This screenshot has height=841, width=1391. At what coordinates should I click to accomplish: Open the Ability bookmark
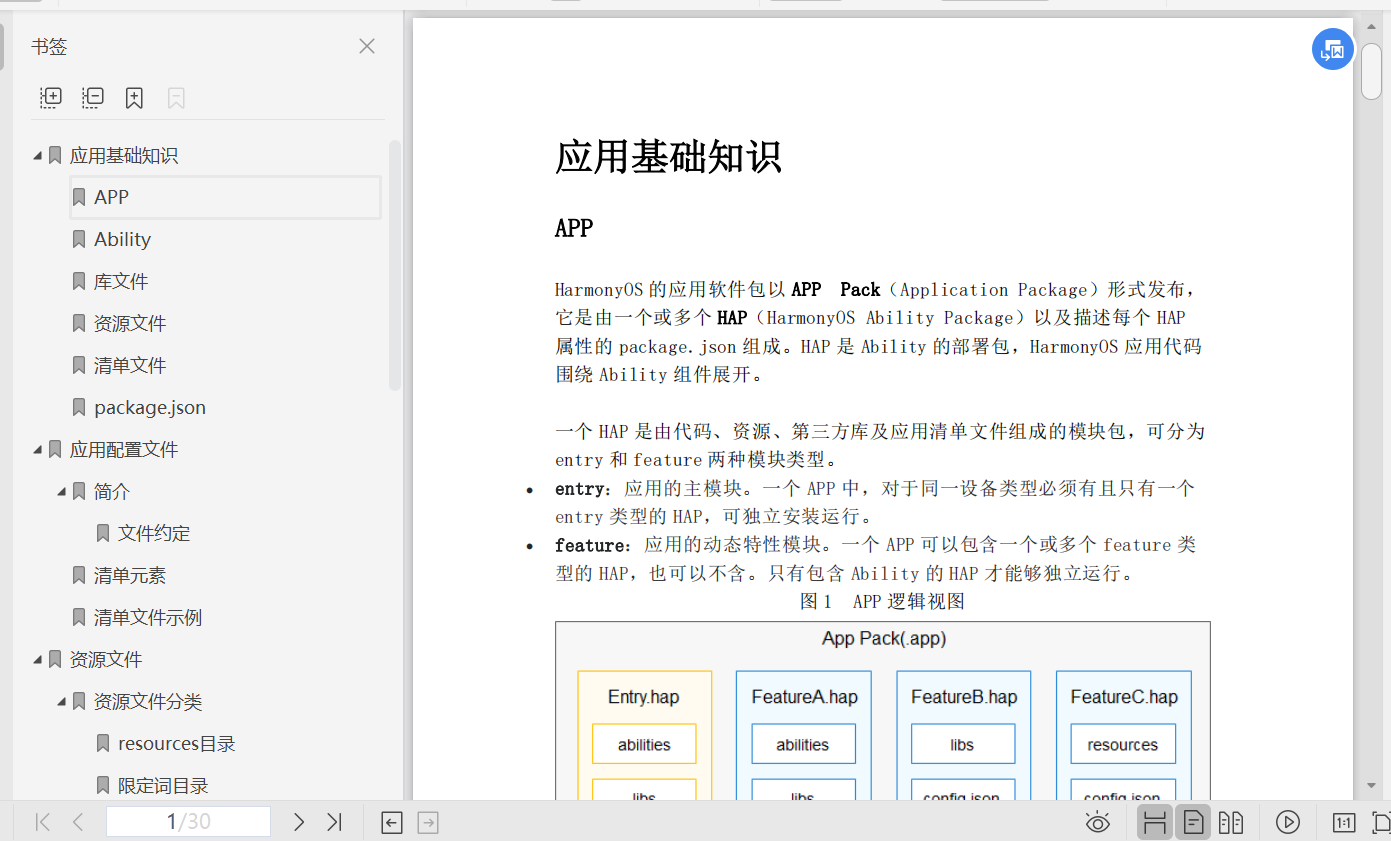(122, 239)
